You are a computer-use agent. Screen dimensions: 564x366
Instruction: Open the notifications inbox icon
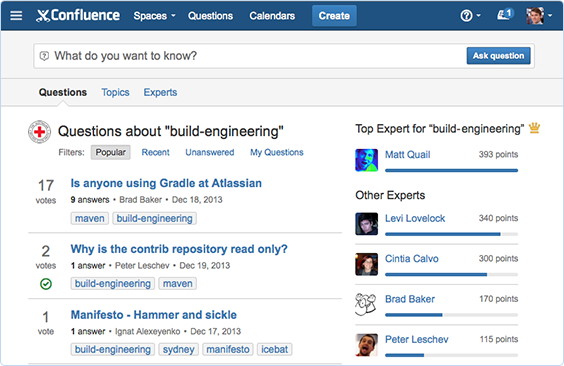pyautogui.click(x=505, y=15)
